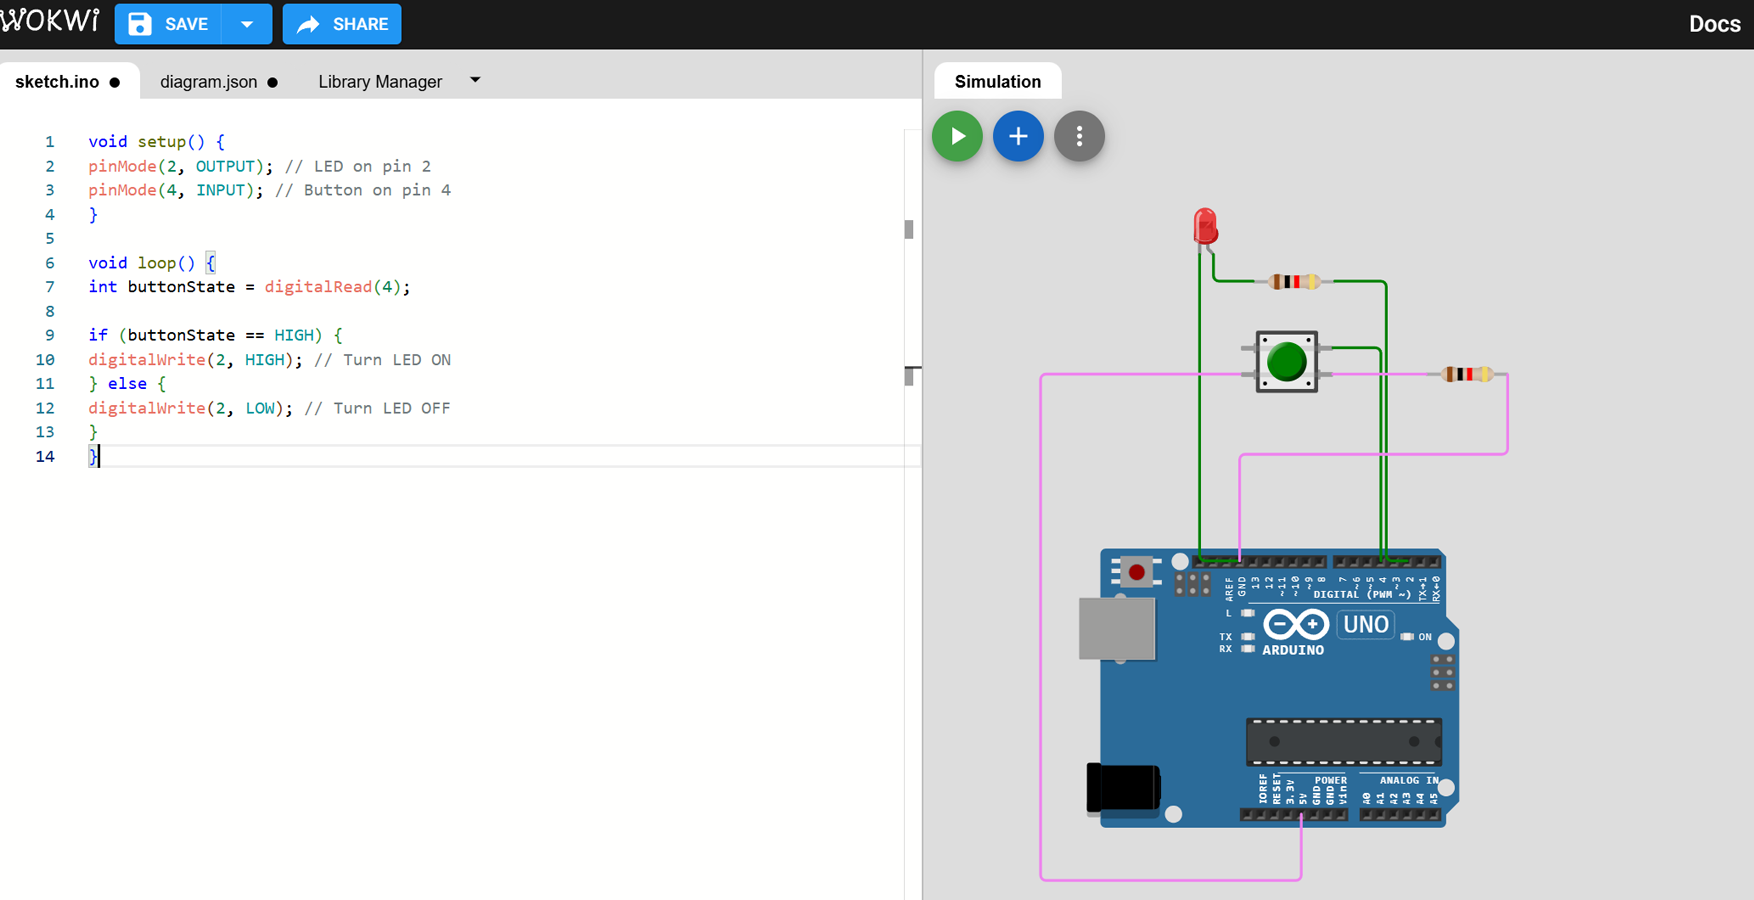Click the '// Button on pin 4' comment
This screenshot has width=1754, height=900.
(x=363, y=190)
